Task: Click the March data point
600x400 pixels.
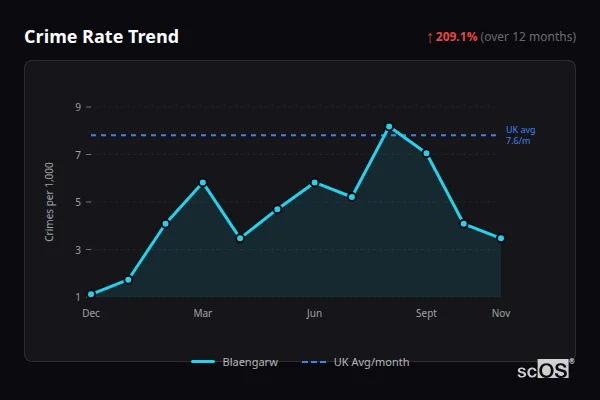Action: pyautogui.click(x=203, y=183)
